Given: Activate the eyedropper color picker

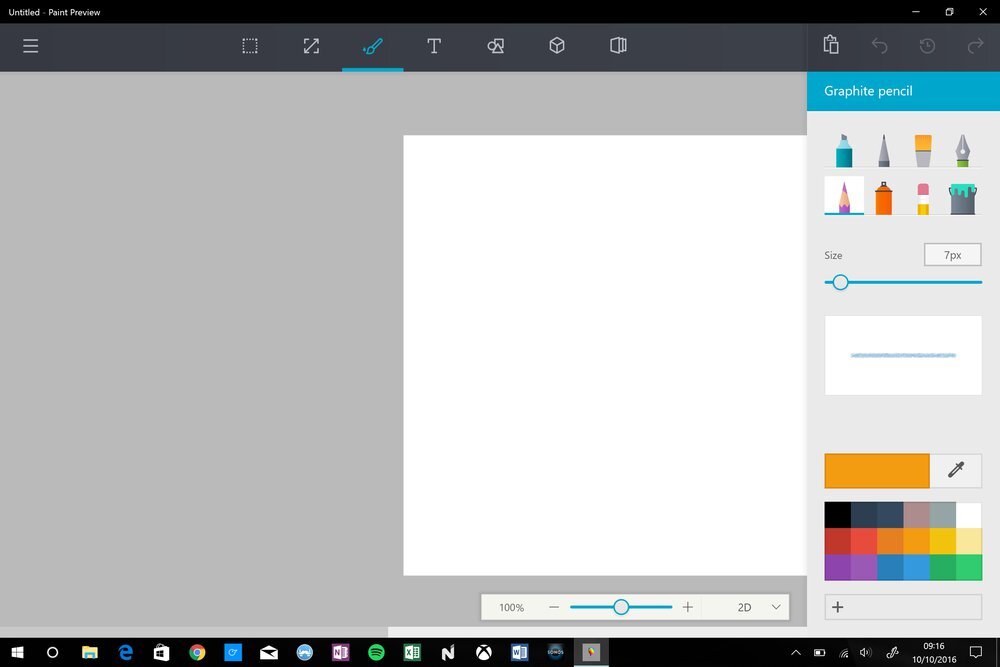Looking at the screenshot, I should [956, 470].
